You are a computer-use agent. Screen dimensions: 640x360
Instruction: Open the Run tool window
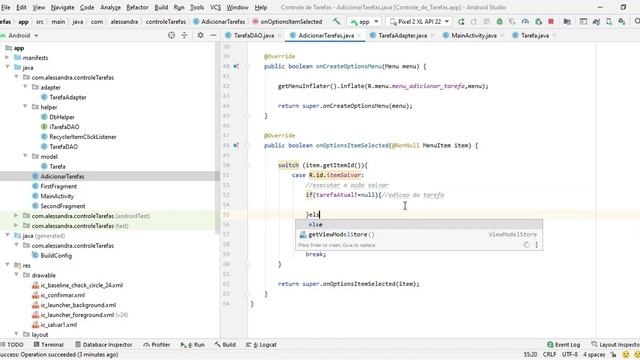point(193,344)
